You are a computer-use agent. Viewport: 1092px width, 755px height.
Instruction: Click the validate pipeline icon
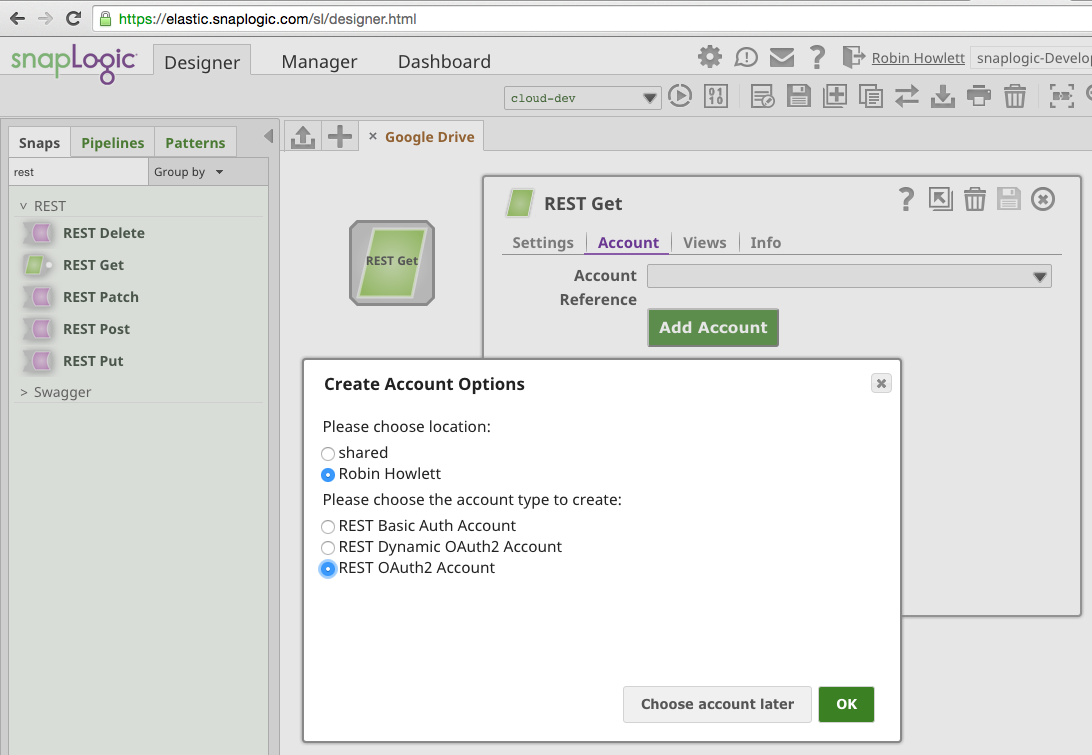(716, 95)
